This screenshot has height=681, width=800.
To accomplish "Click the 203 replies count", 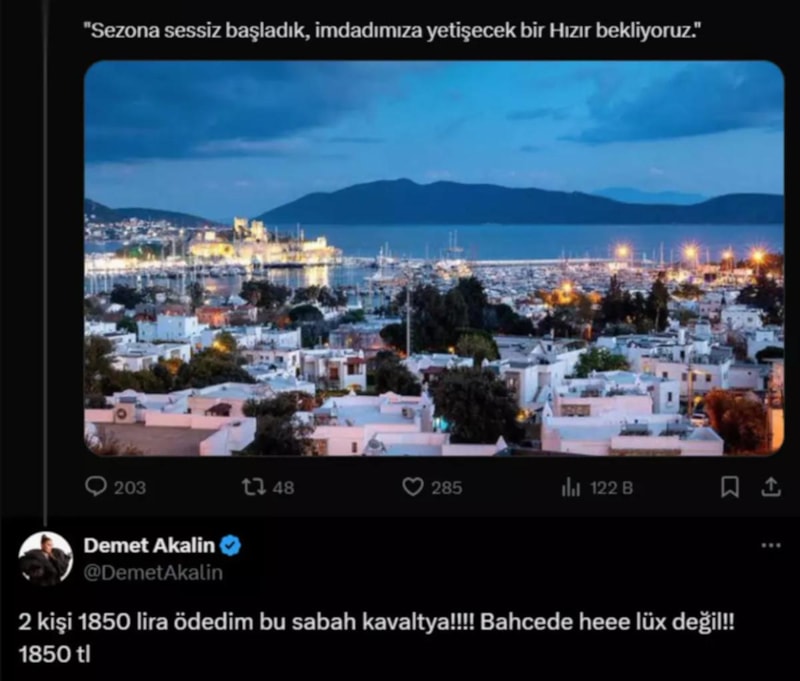I will [x=130, y=488].
